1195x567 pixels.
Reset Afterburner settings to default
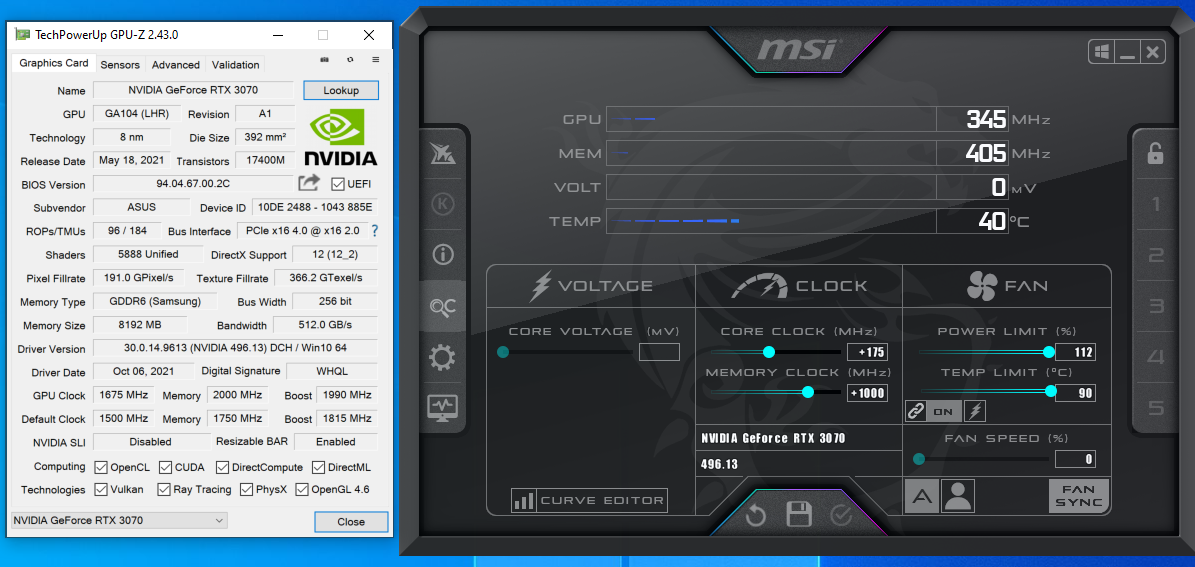coord(755,516)
